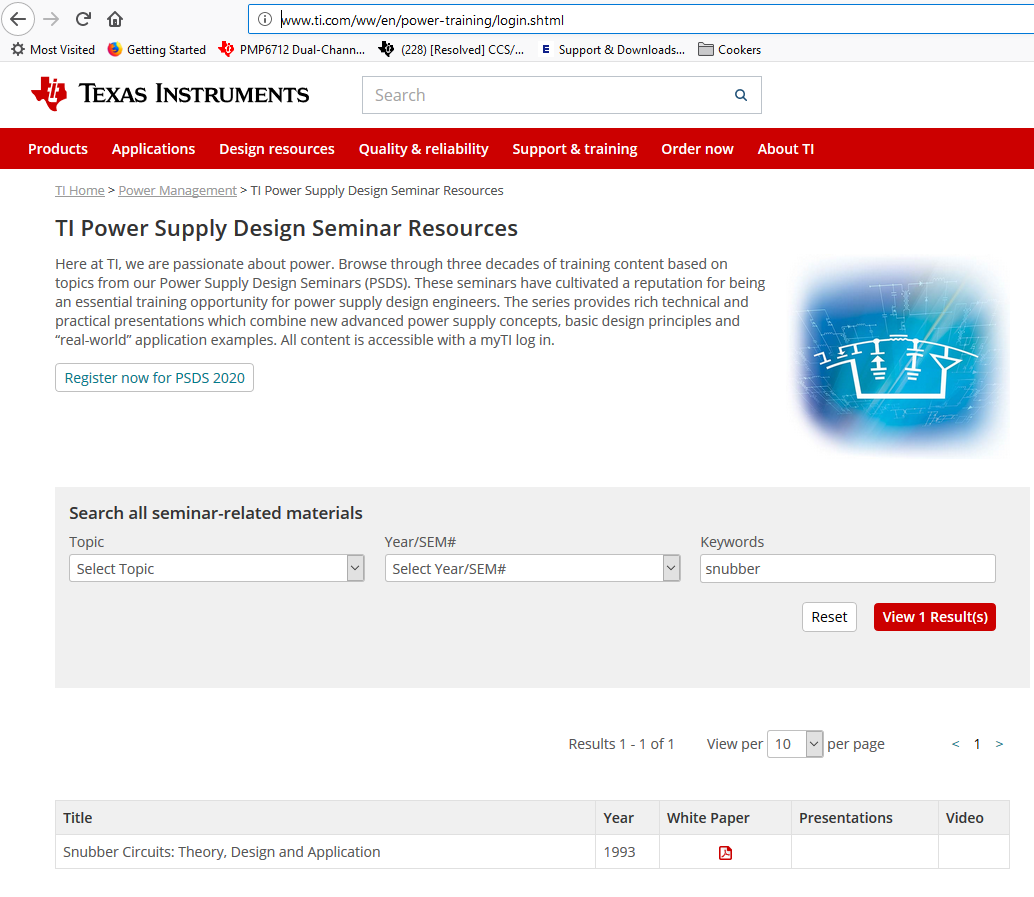Screen dimensions: 1034x897
Task: Click the browser forward arrow button
Action: (x=51, y=18)
